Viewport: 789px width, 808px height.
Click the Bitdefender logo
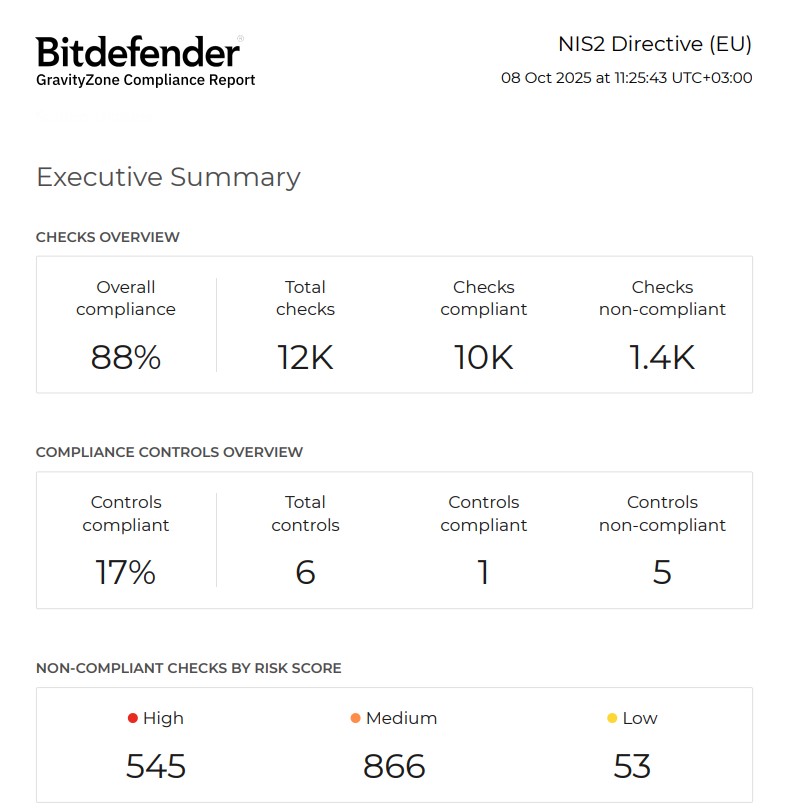(x=138, y=52)
